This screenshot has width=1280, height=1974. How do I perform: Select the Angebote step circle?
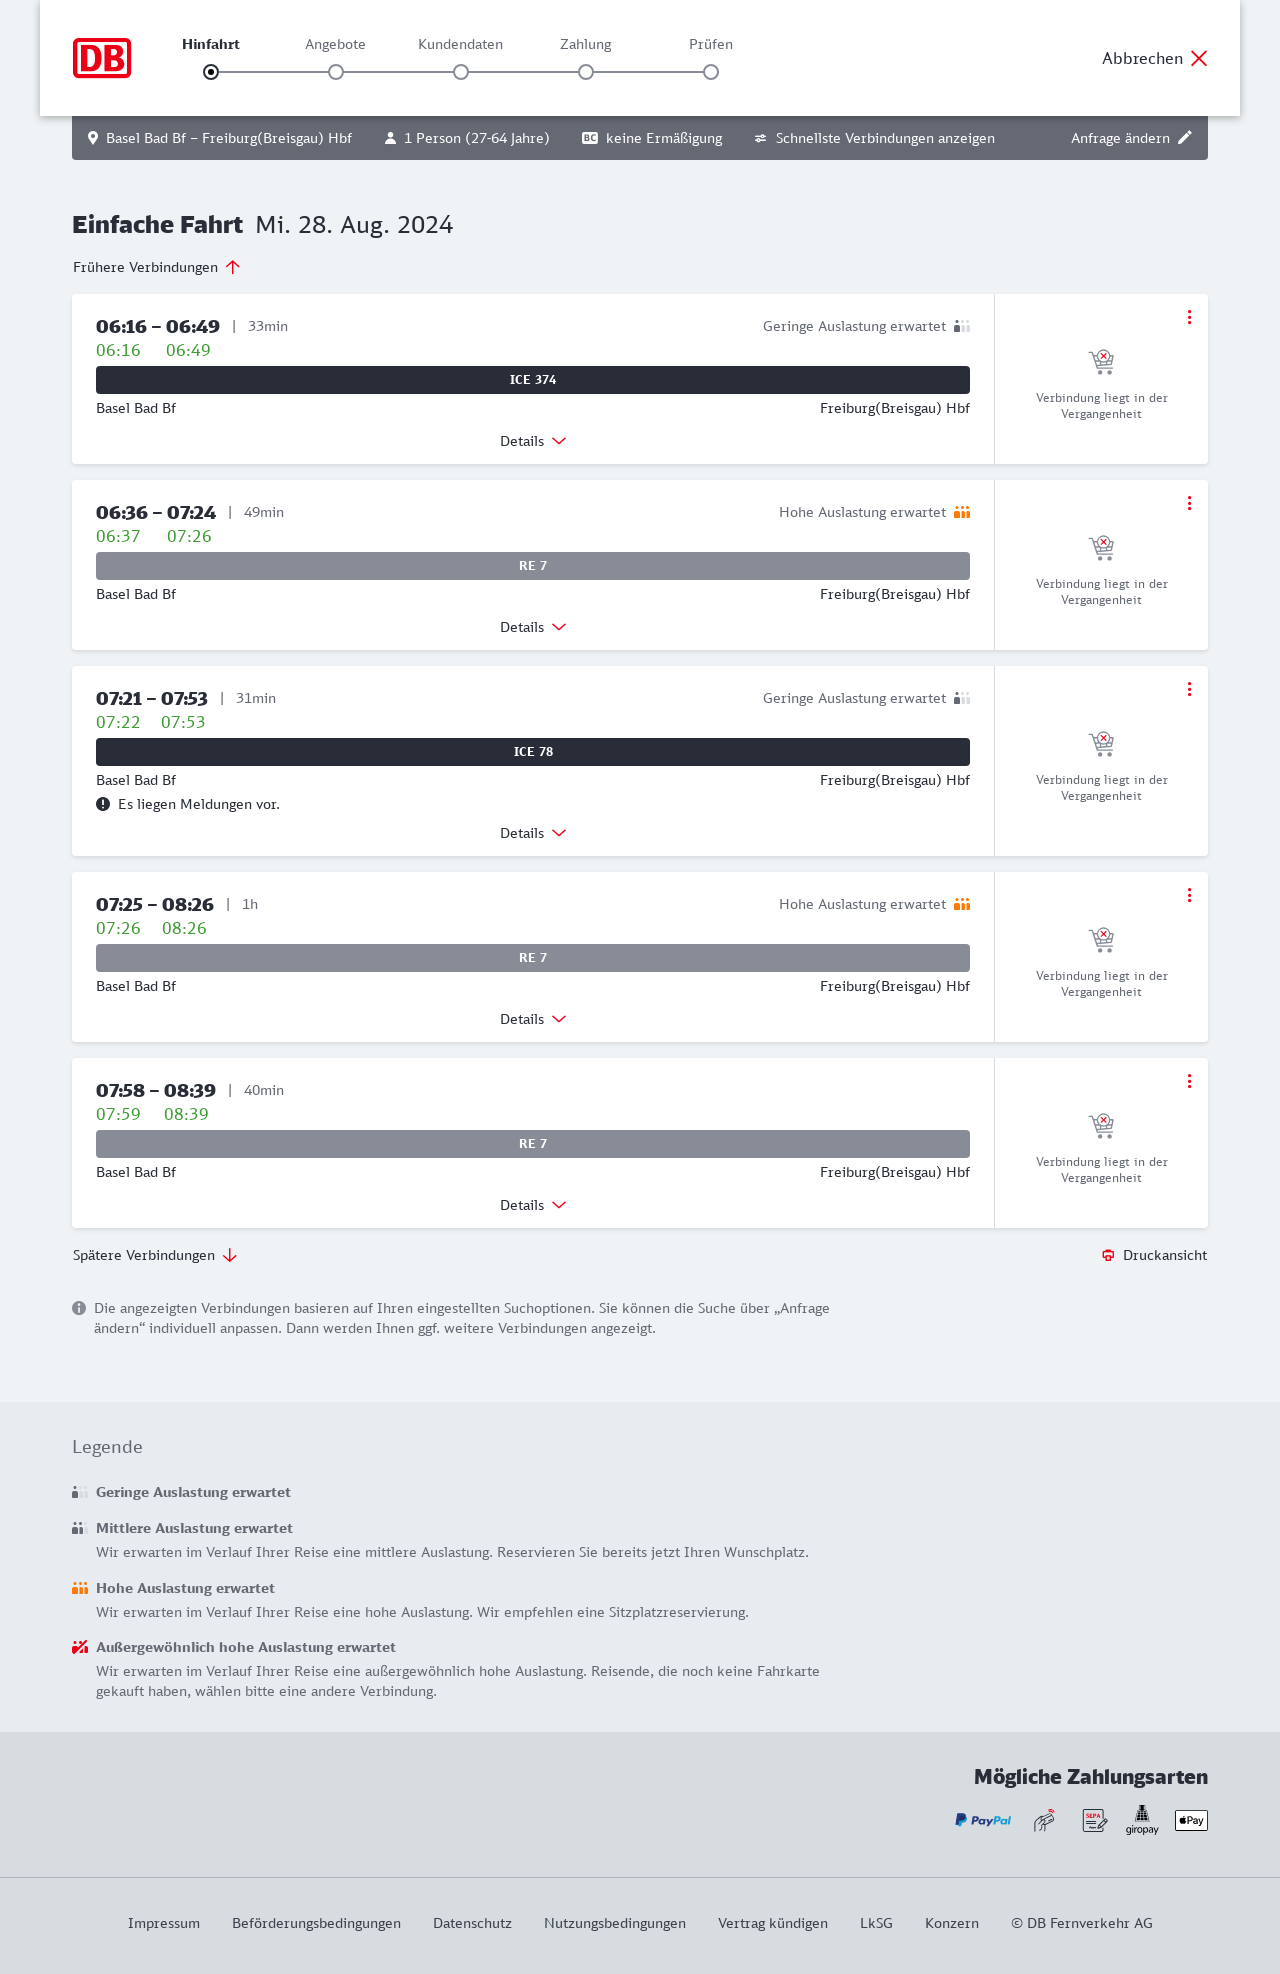point(336,72)
